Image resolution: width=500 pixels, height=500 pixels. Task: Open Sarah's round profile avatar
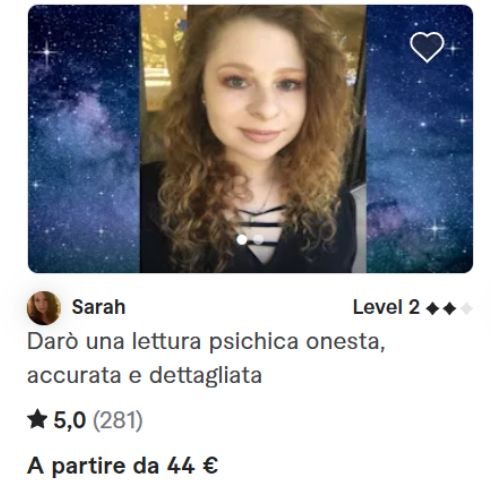tap(44, 308)
